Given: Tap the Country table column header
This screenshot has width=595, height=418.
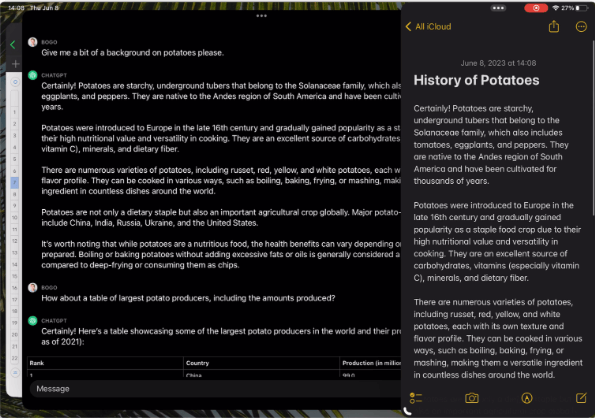Looking at the screenshot, I should (x=197, y=363).
